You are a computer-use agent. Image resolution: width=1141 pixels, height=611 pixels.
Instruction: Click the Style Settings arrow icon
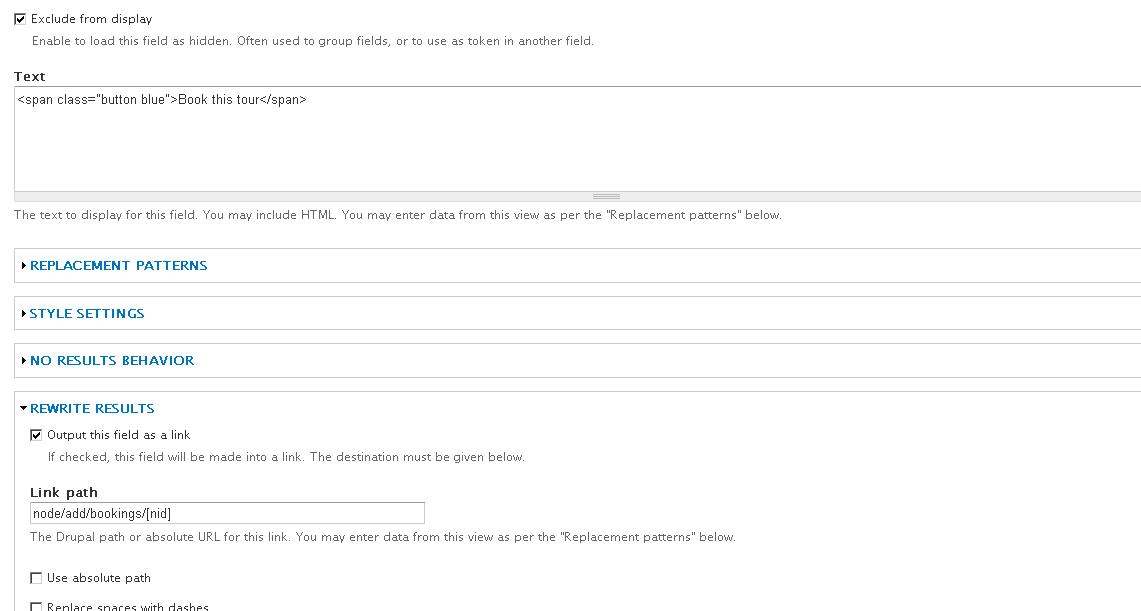(x=24, y=314)
